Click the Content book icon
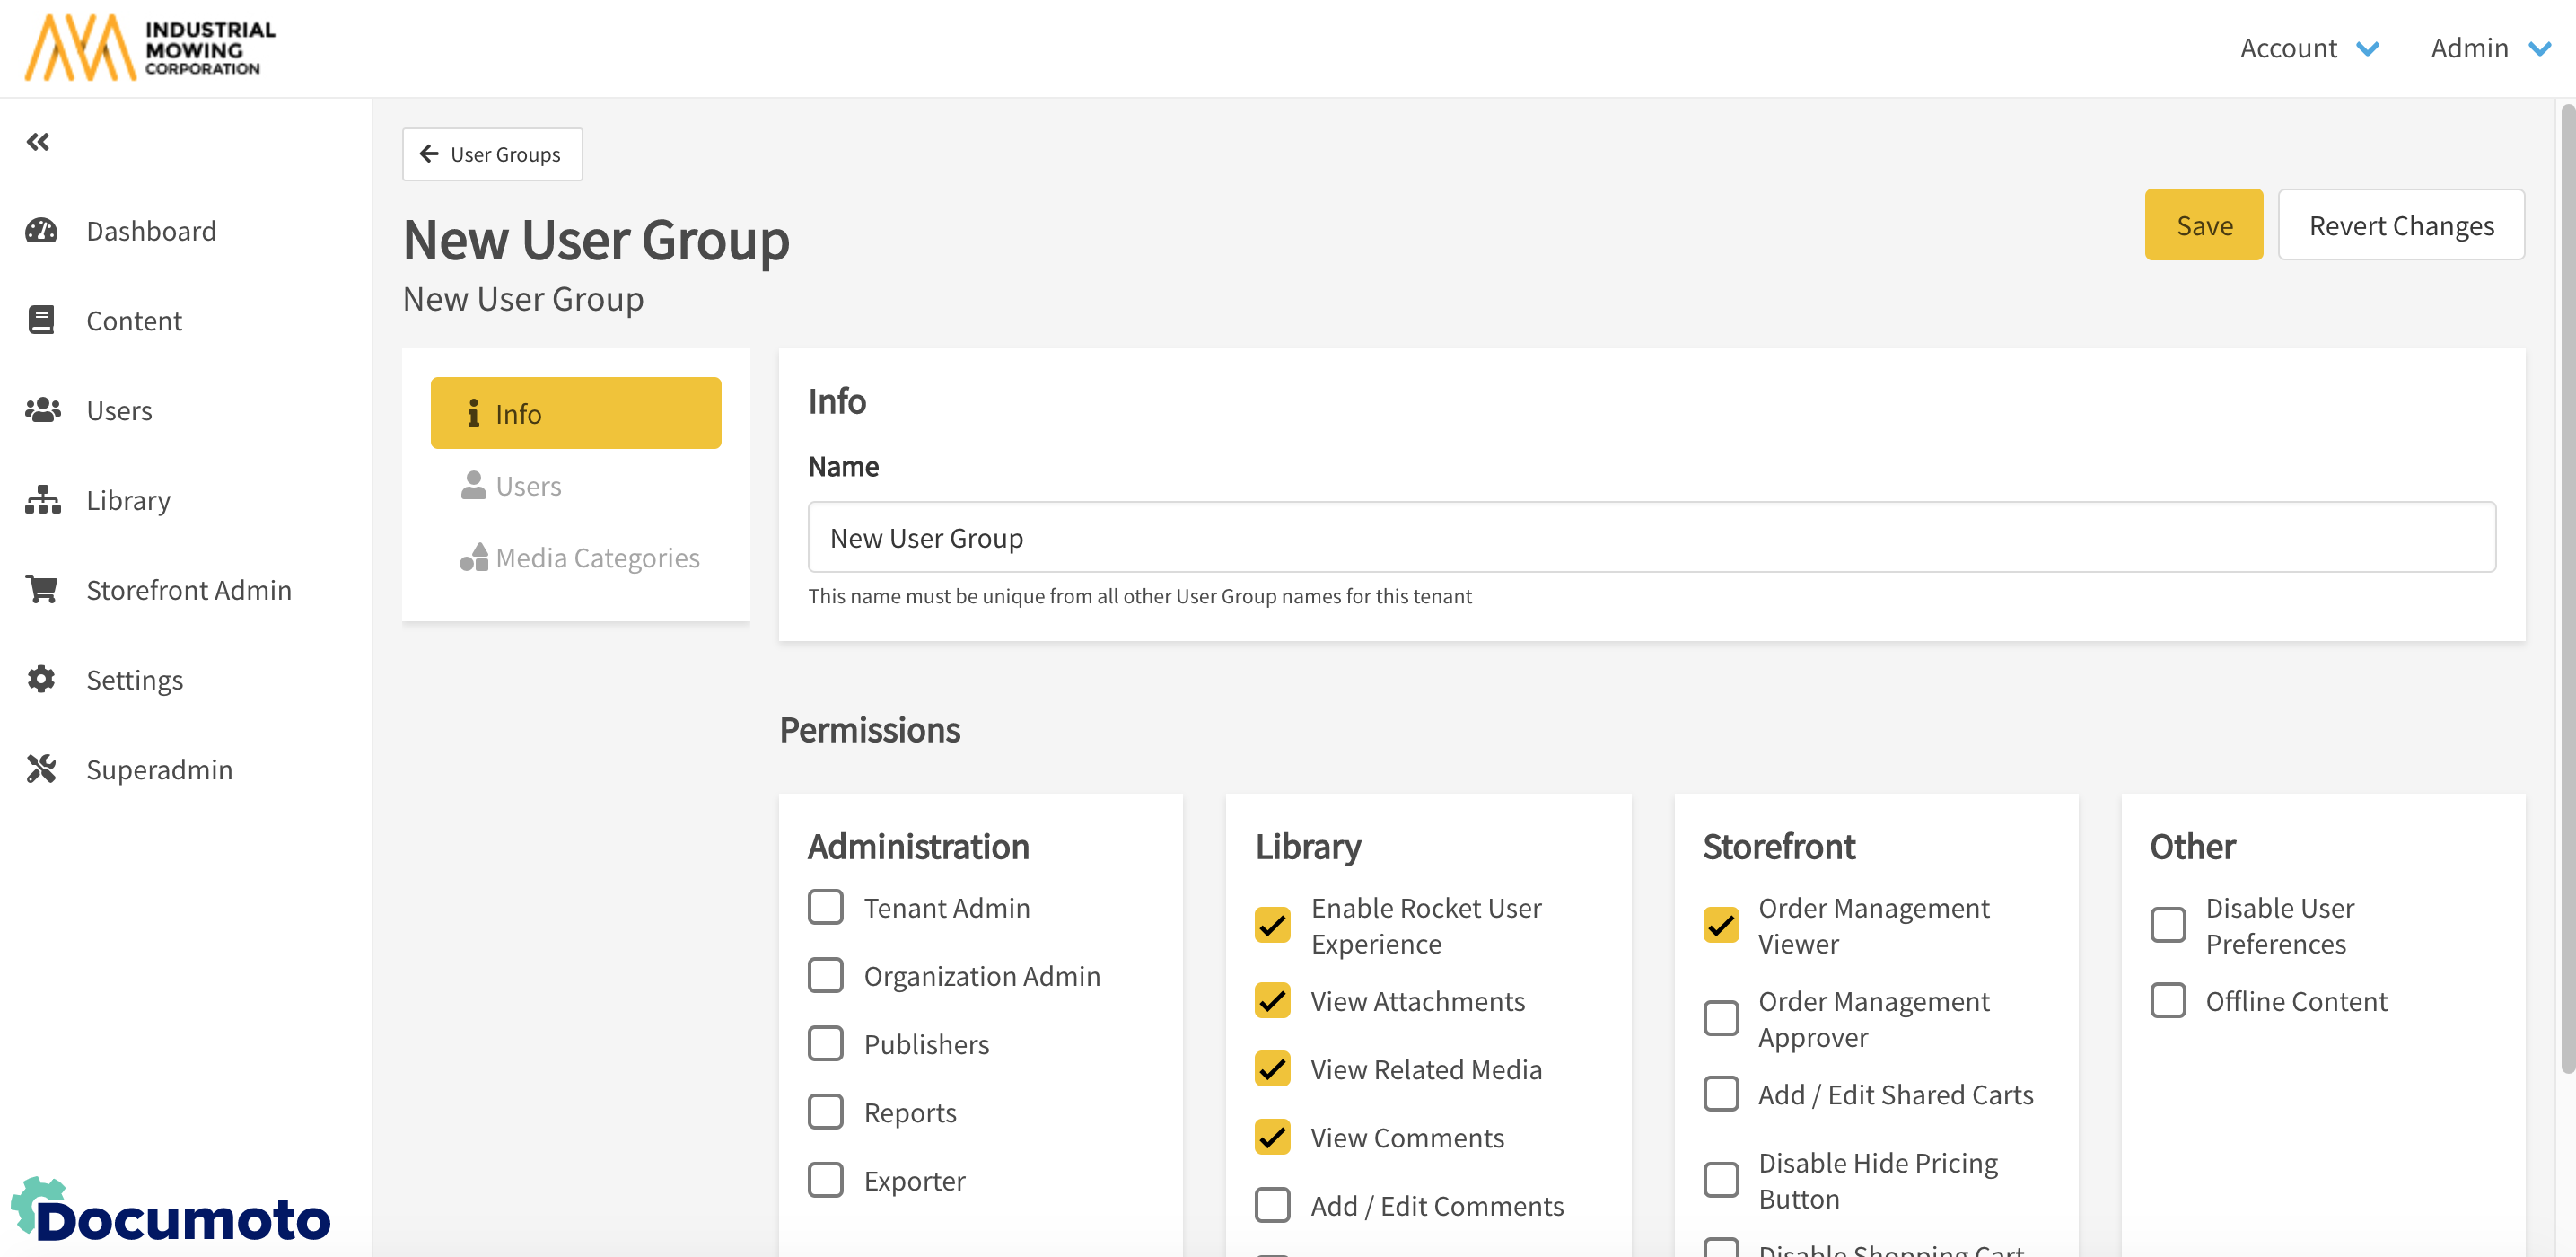This screenshot has height=1257, width=2576. pos(41,320)
